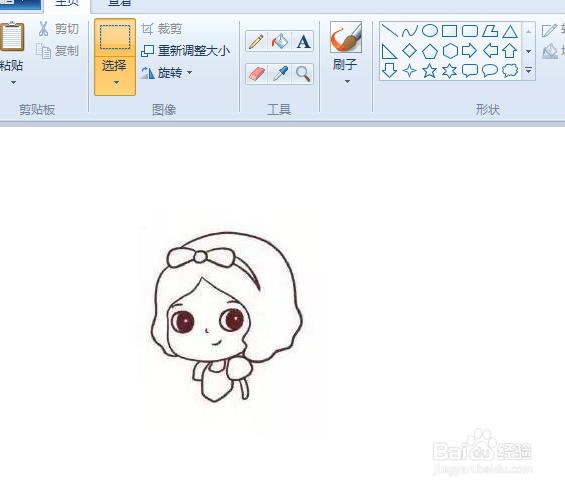Click the Paste clipboard icon

pos(12,36)
